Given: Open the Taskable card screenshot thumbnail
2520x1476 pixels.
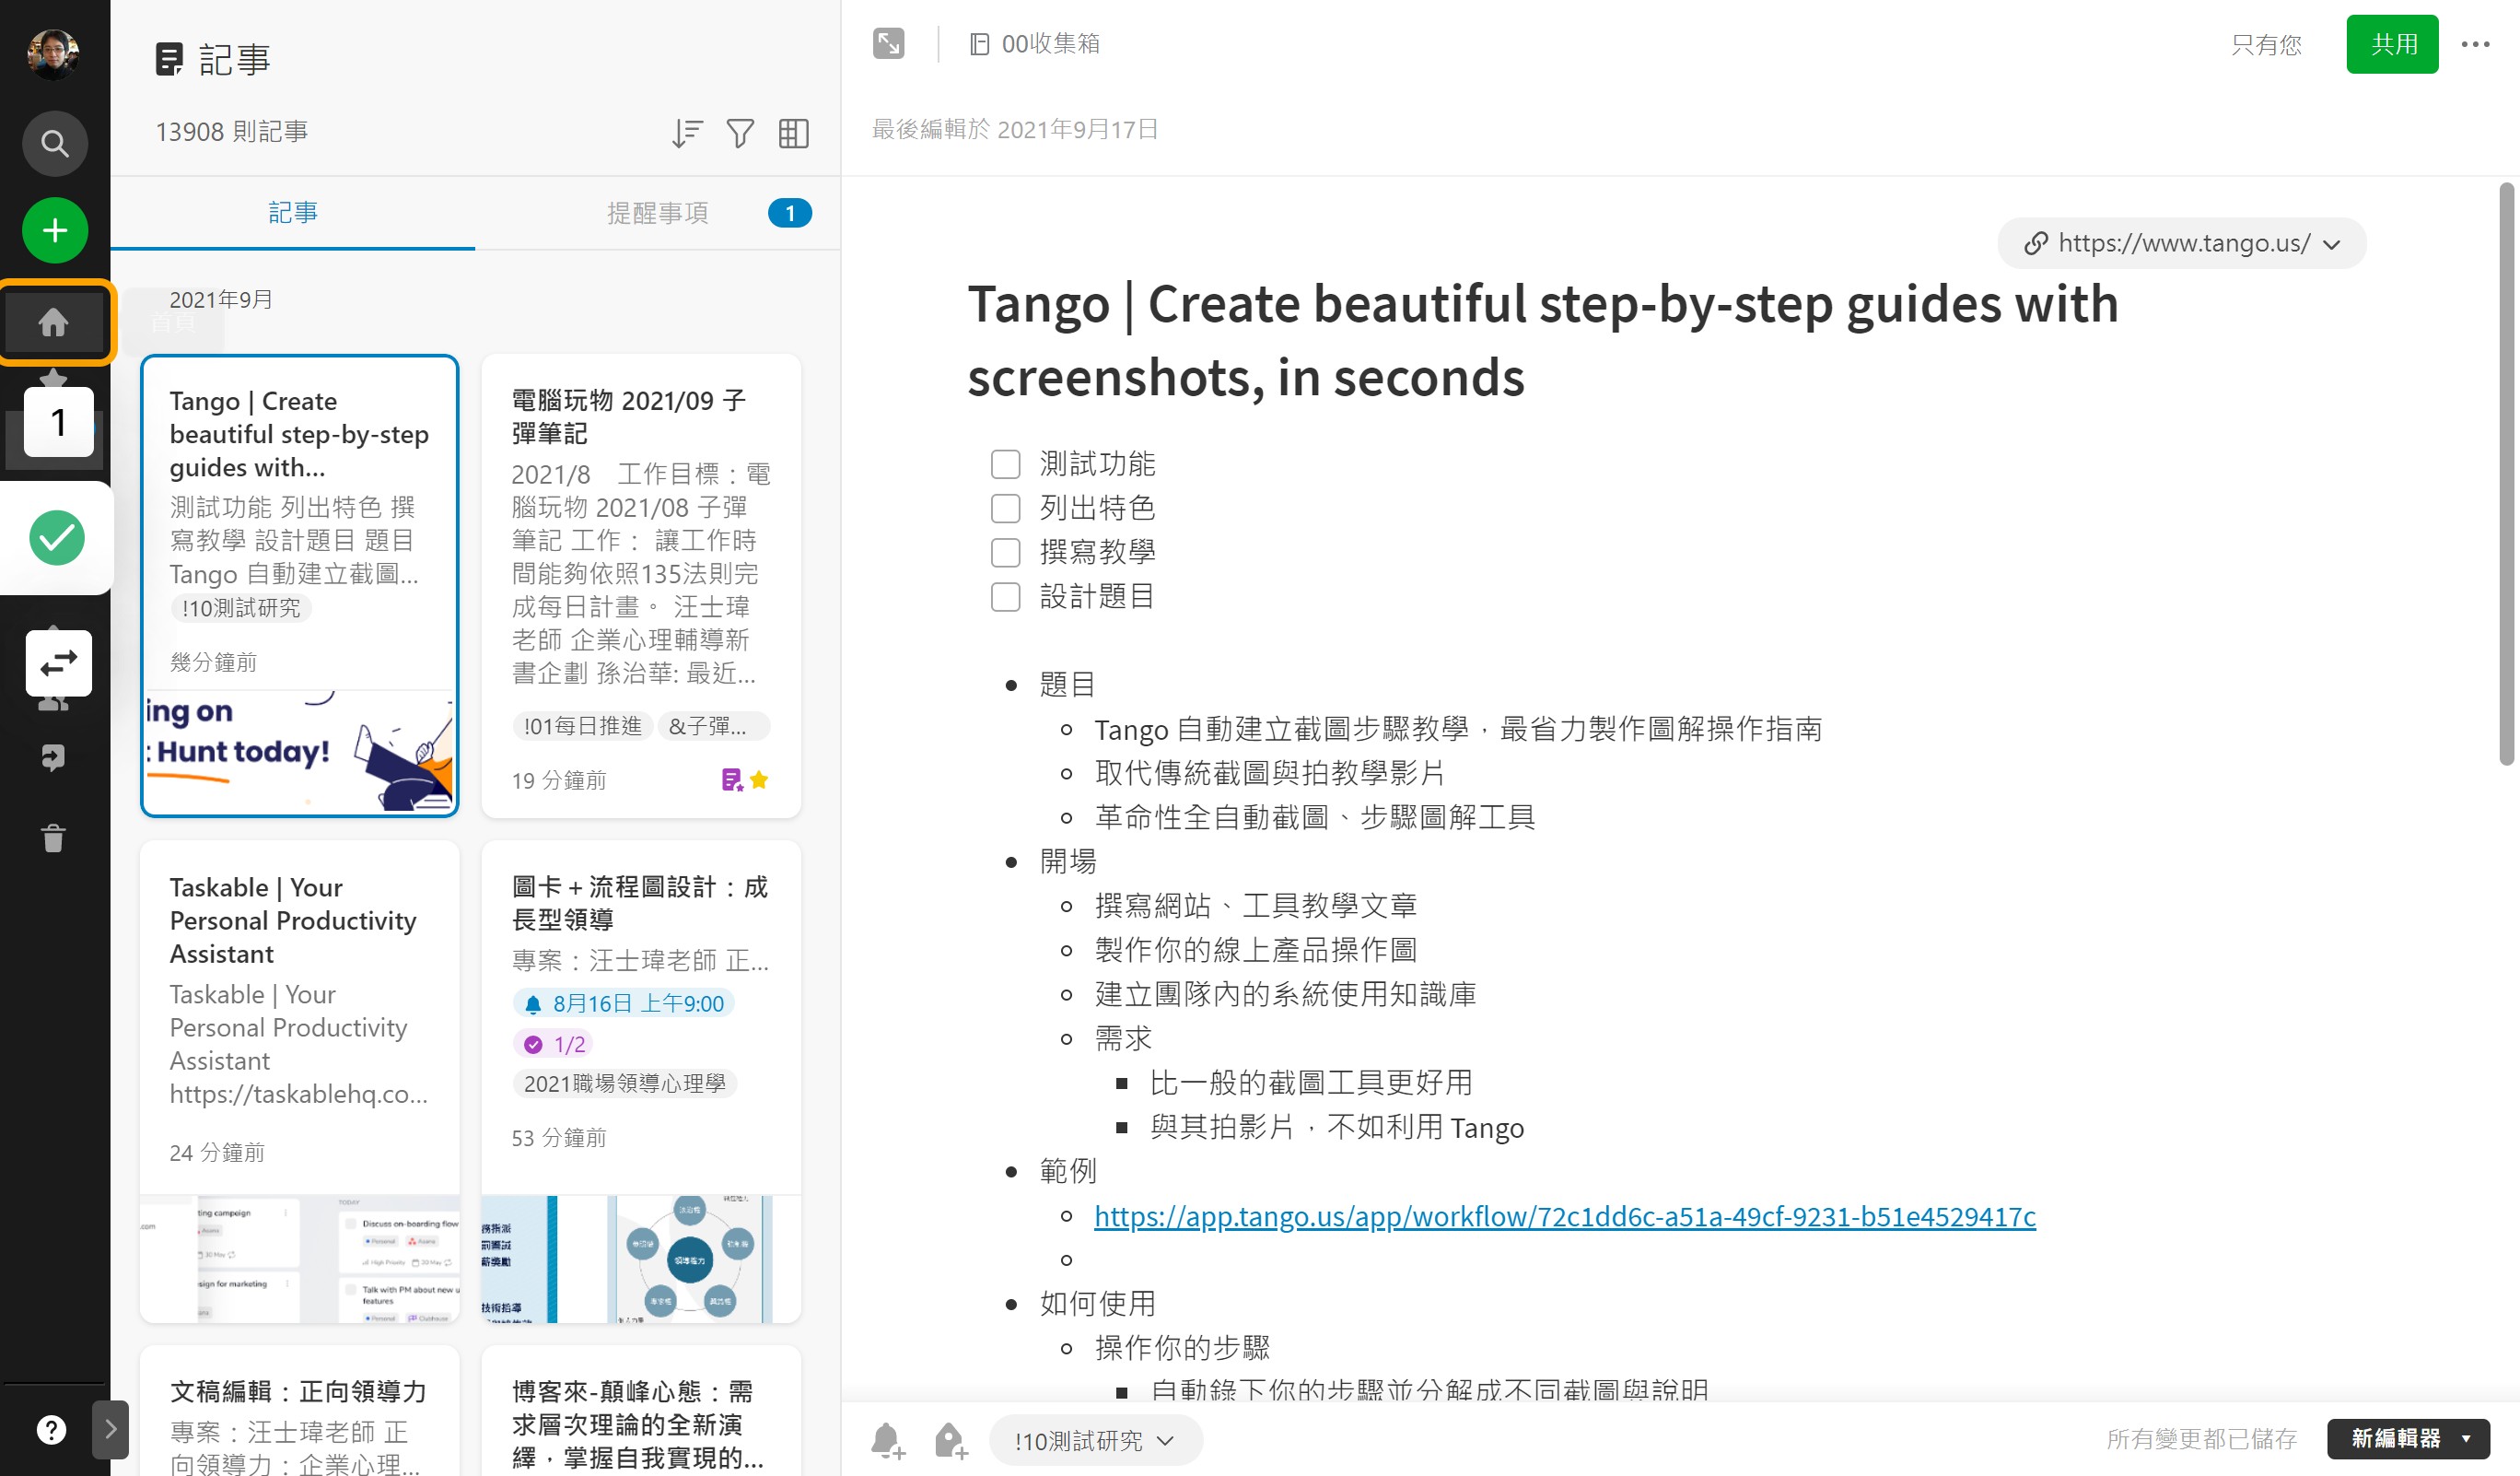Looking at the screenshot, I should (x=300, y=1258).
